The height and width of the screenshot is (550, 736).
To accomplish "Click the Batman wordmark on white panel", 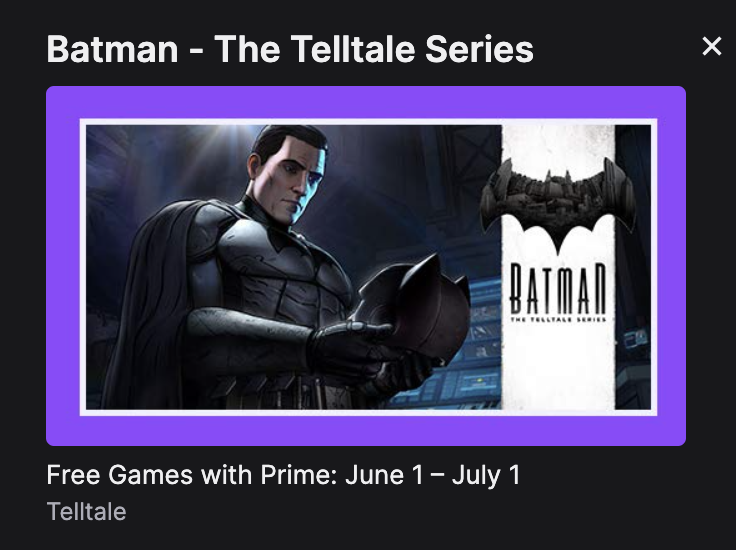I will pyautogui.click(x=558, y=287).
